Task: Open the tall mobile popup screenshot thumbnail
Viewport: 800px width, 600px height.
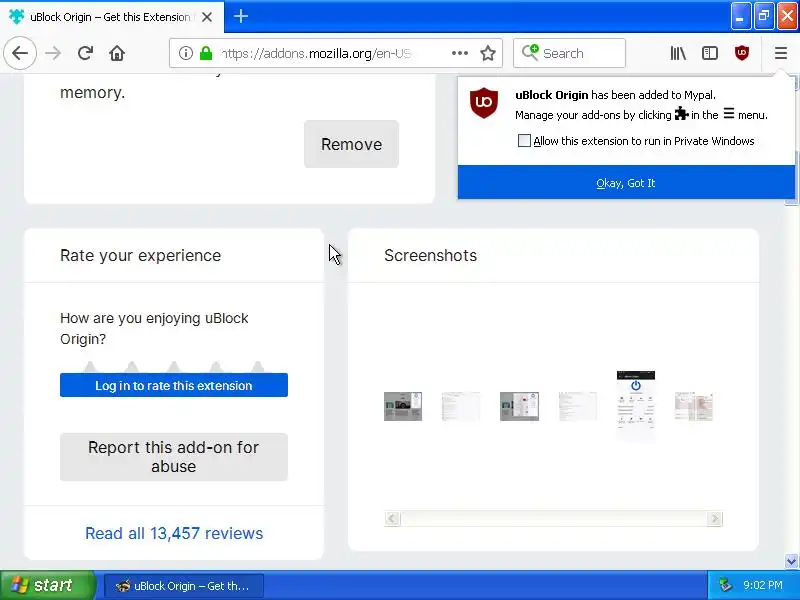Action: point(636,406)
